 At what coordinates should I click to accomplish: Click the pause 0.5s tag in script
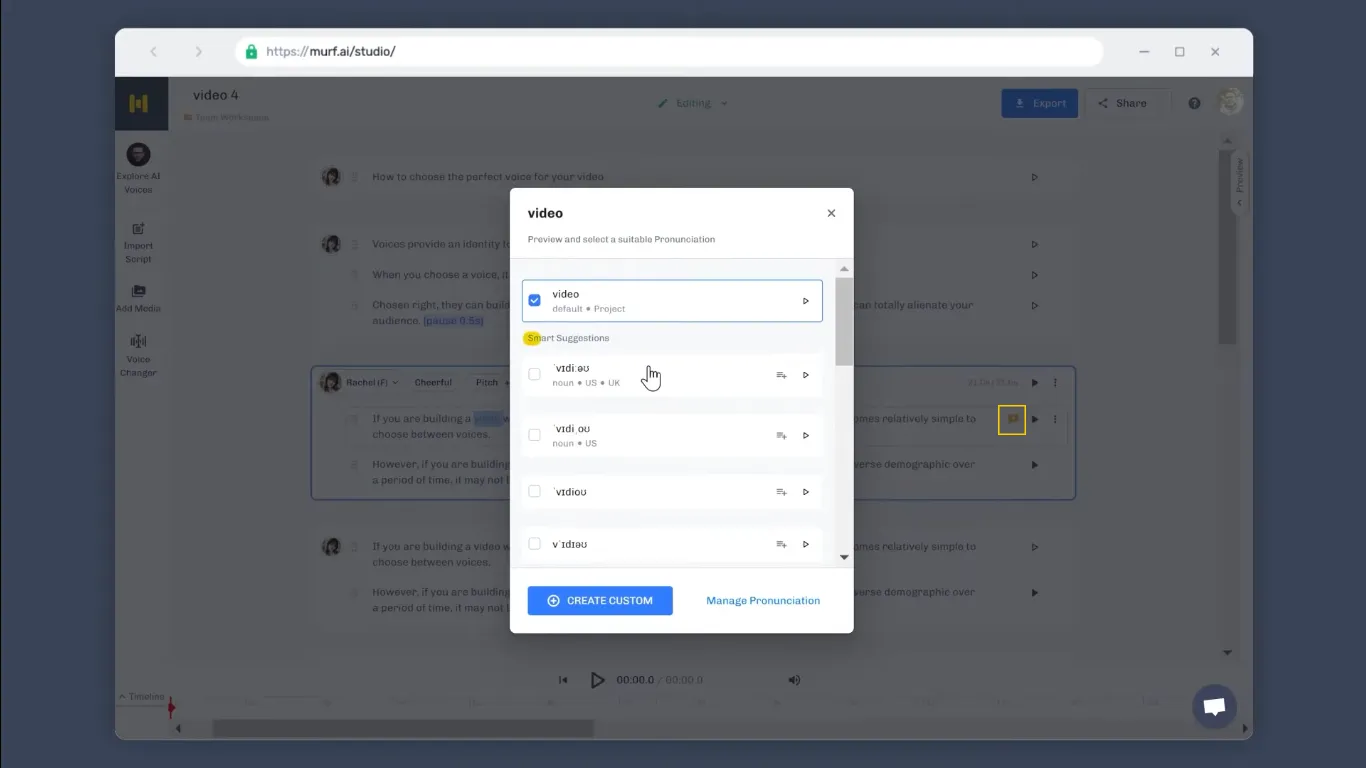pos(453,321)
